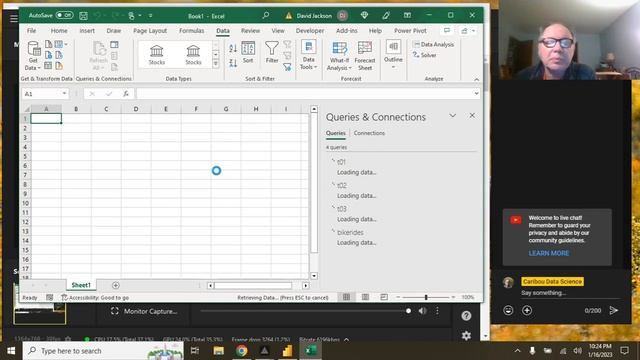The height and width of the screenshot is (360, 640).
Task: Create a Forecast Sheet
Action: pos(364,56)
